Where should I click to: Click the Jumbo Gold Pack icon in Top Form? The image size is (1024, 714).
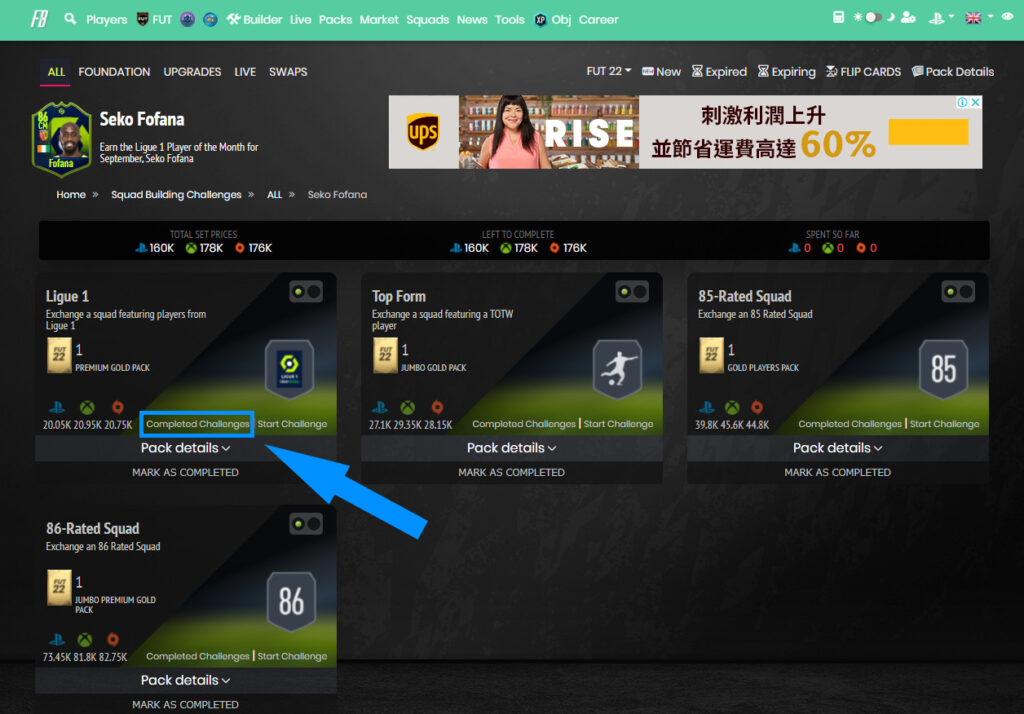pos(385,355)
